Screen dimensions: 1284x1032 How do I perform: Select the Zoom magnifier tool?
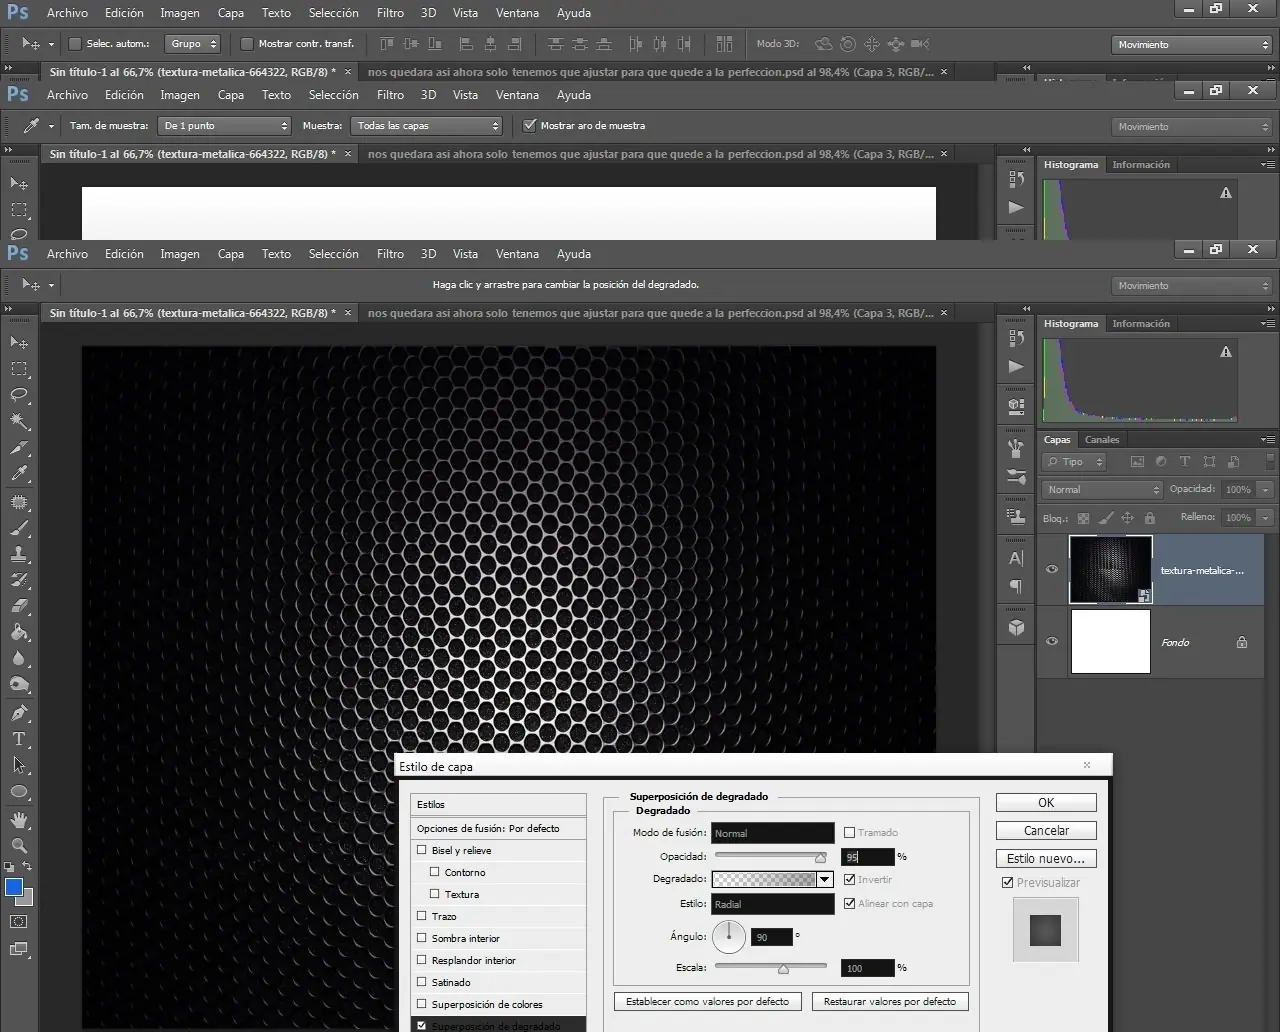coord(19,846)
